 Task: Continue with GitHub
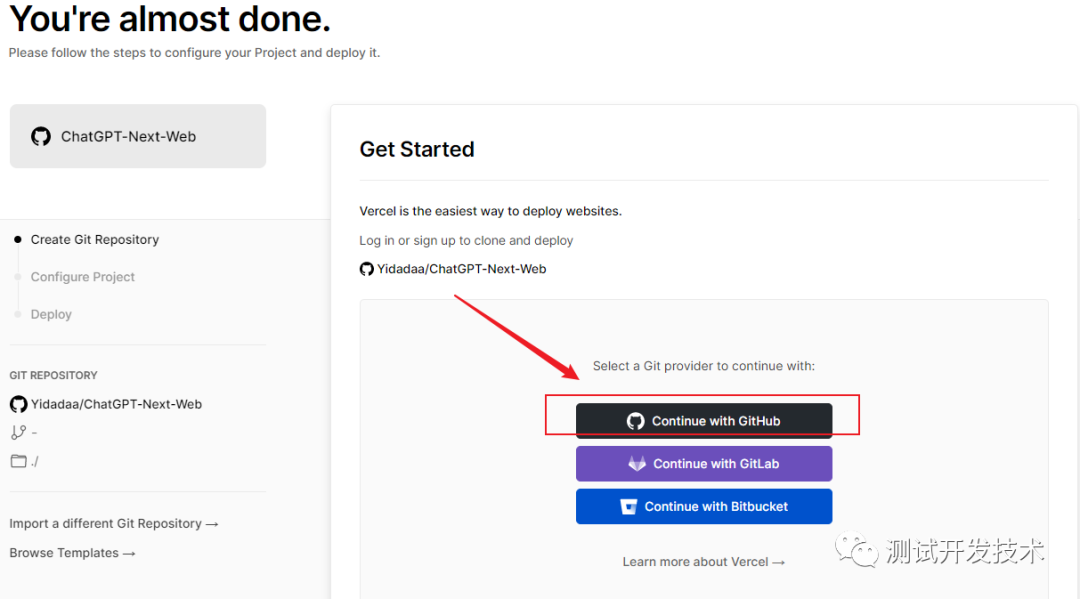pyautogui.click(x=704, y=421)
